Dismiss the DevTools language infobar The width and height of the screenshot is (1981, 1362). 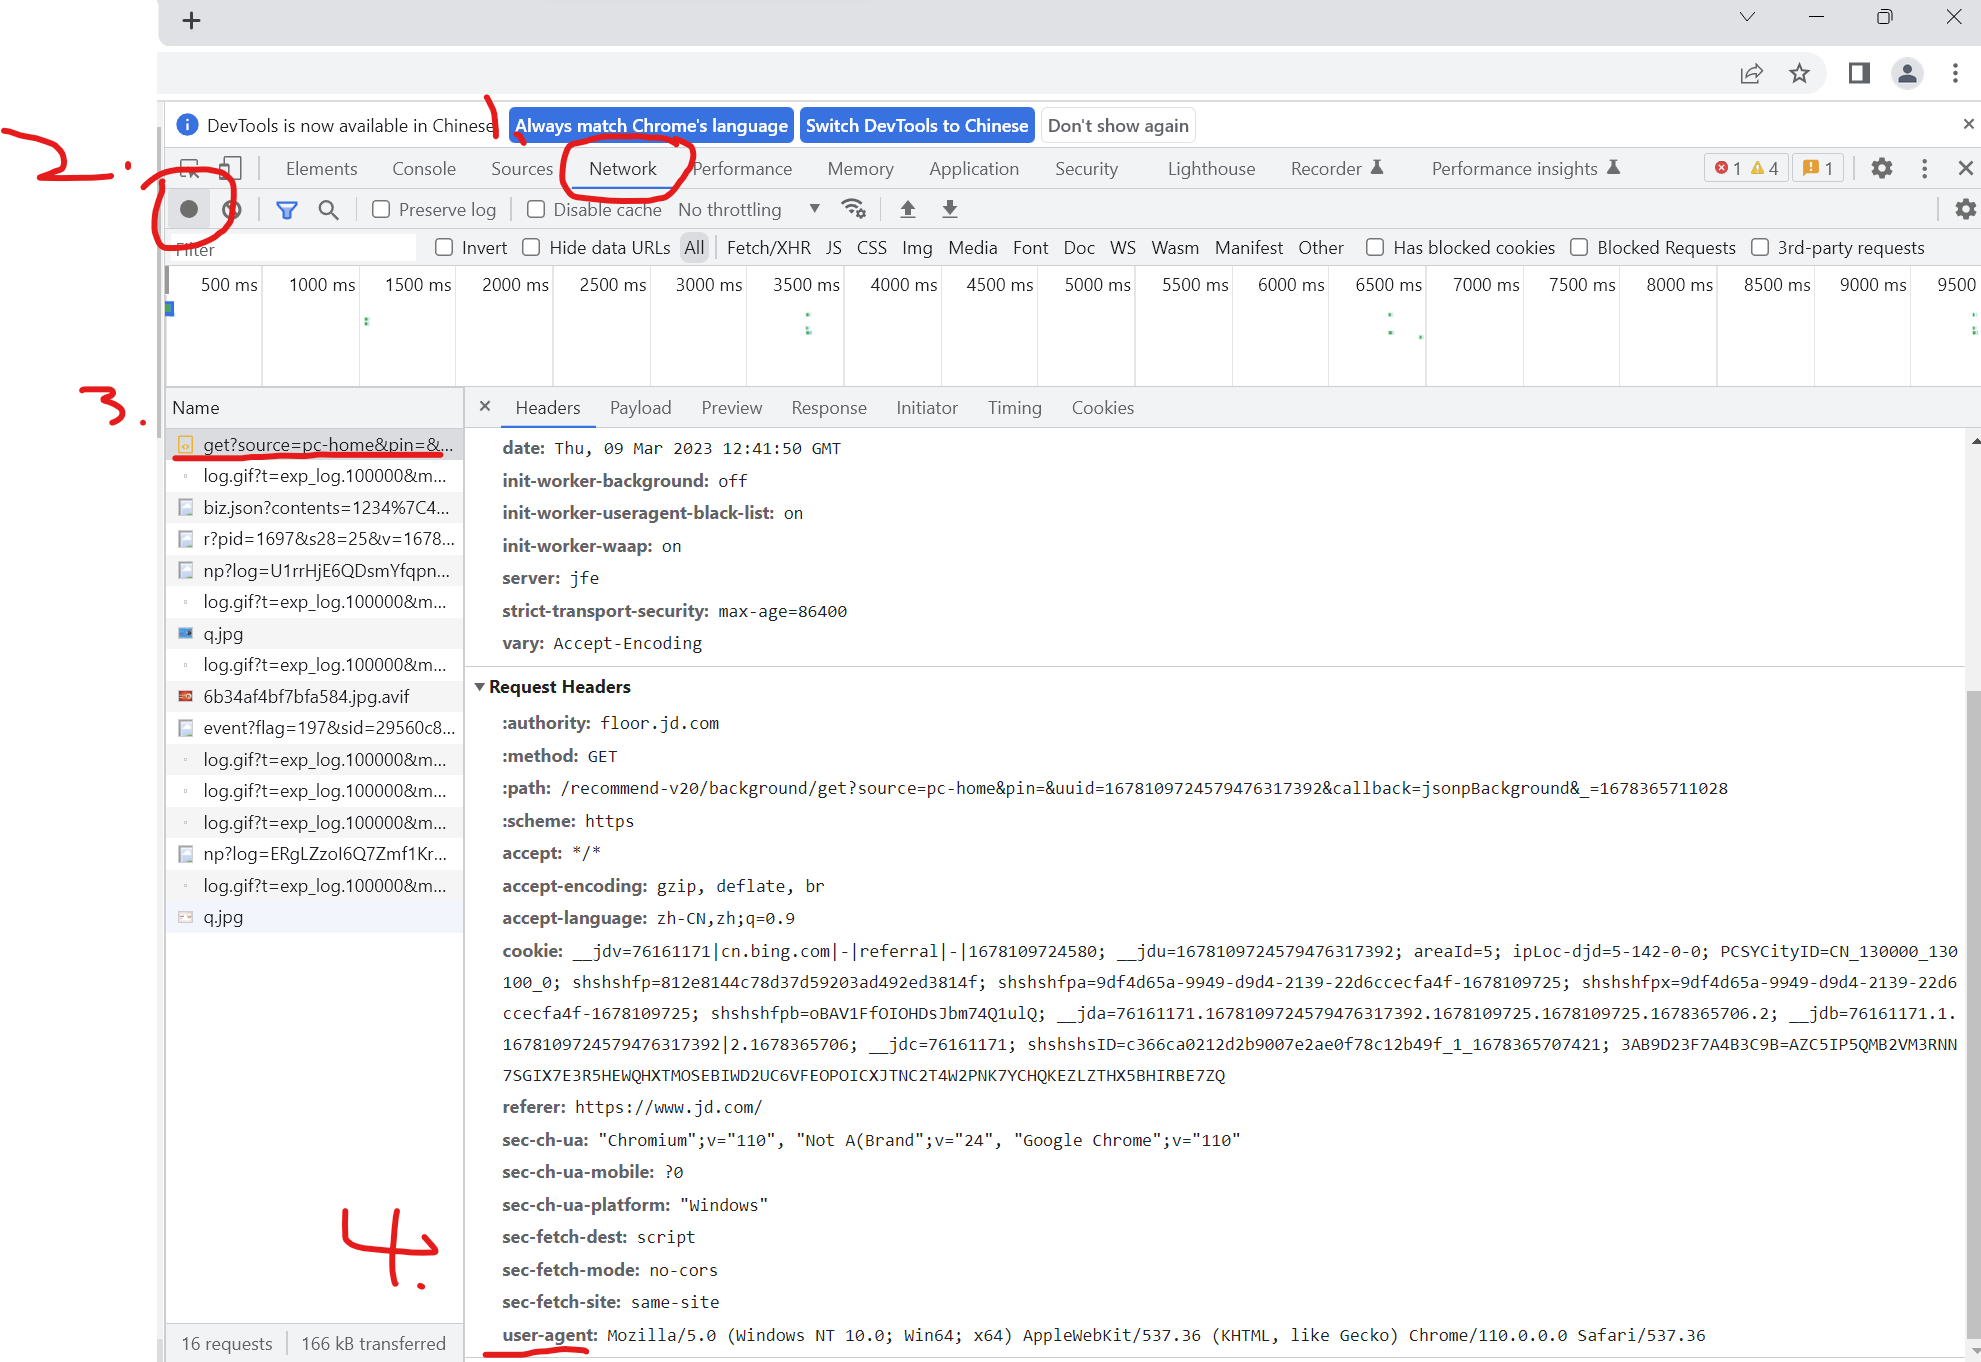pos(1968,124)
